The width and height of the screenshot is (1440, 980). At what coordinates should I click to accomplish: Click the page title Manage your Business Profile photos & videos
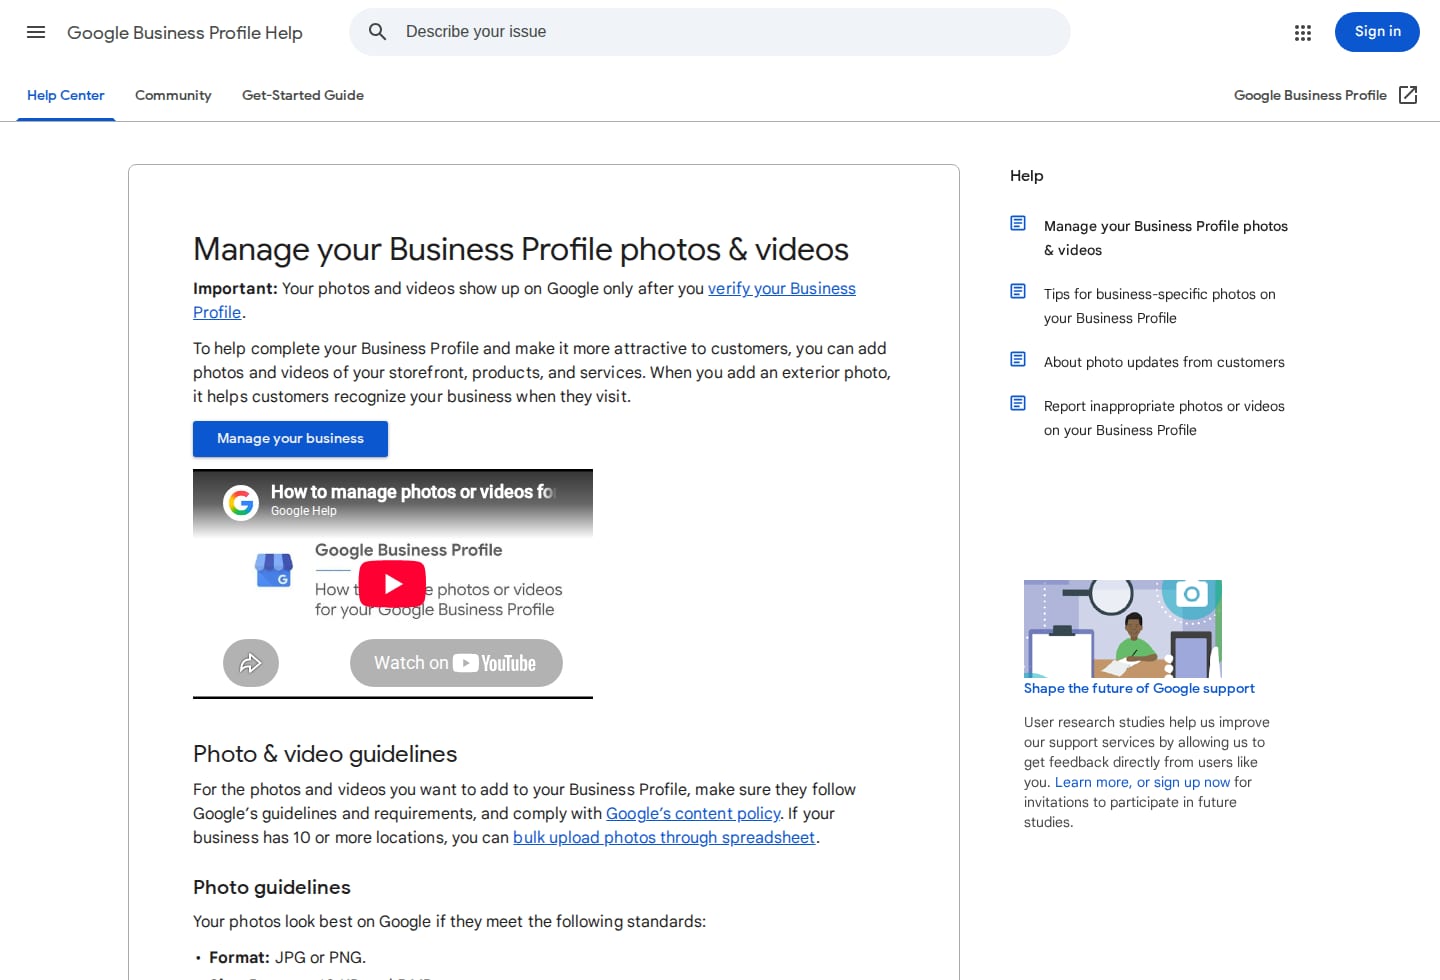521,250
